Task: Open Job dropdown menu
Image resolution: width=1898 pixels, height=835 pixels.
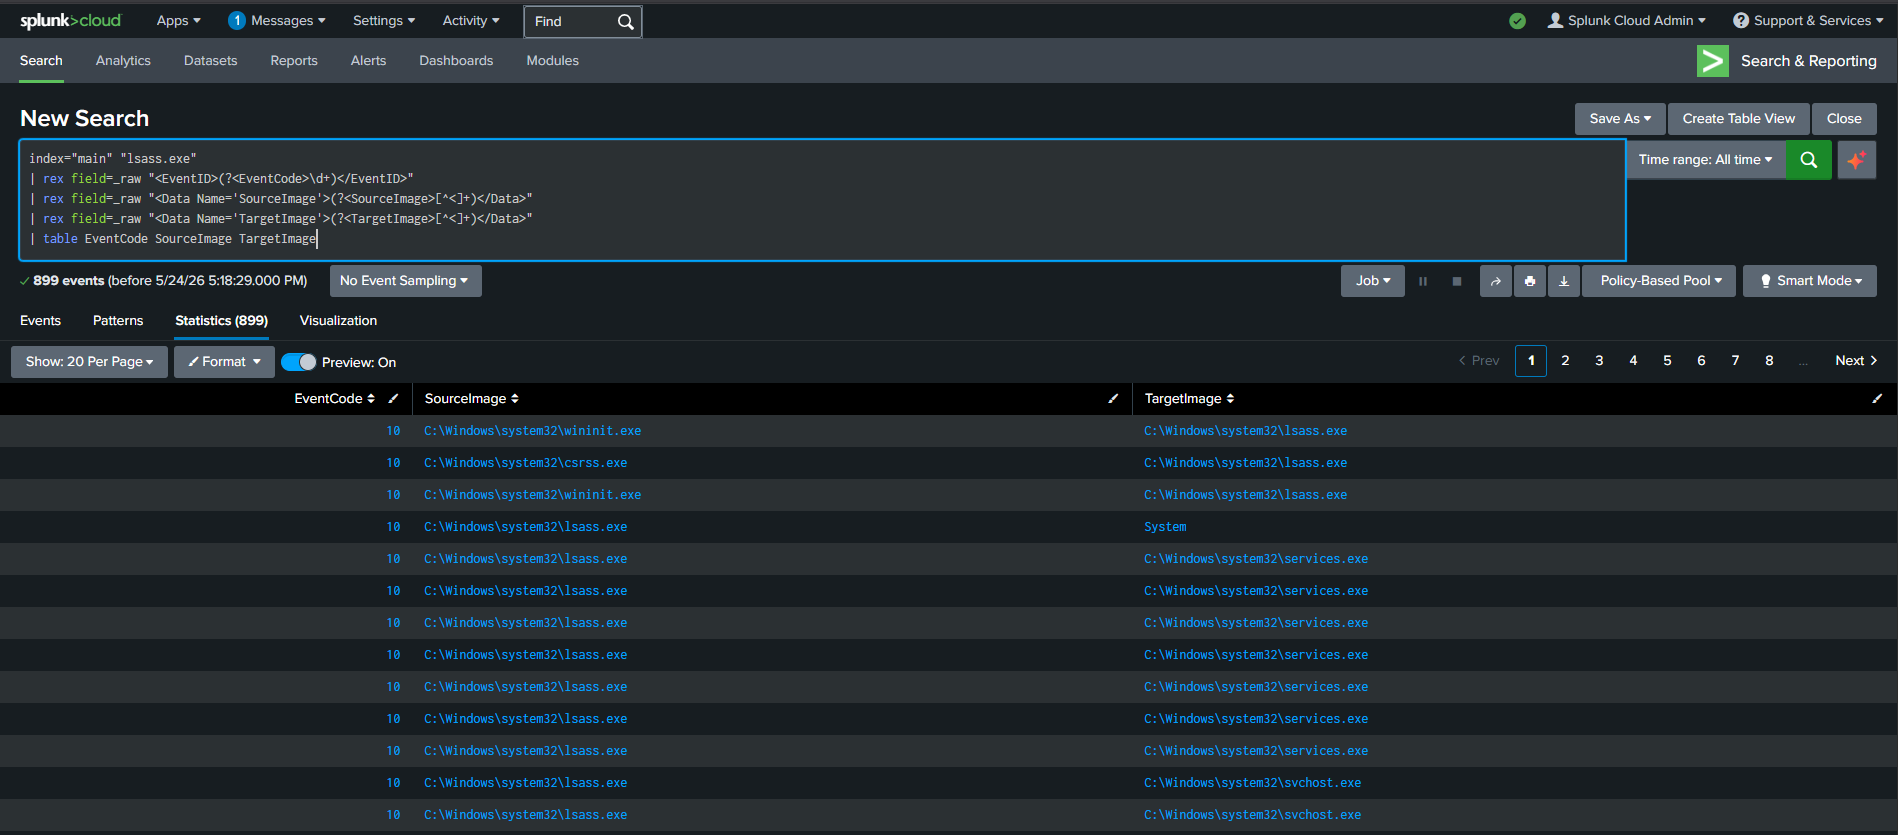Action: 1373,281
